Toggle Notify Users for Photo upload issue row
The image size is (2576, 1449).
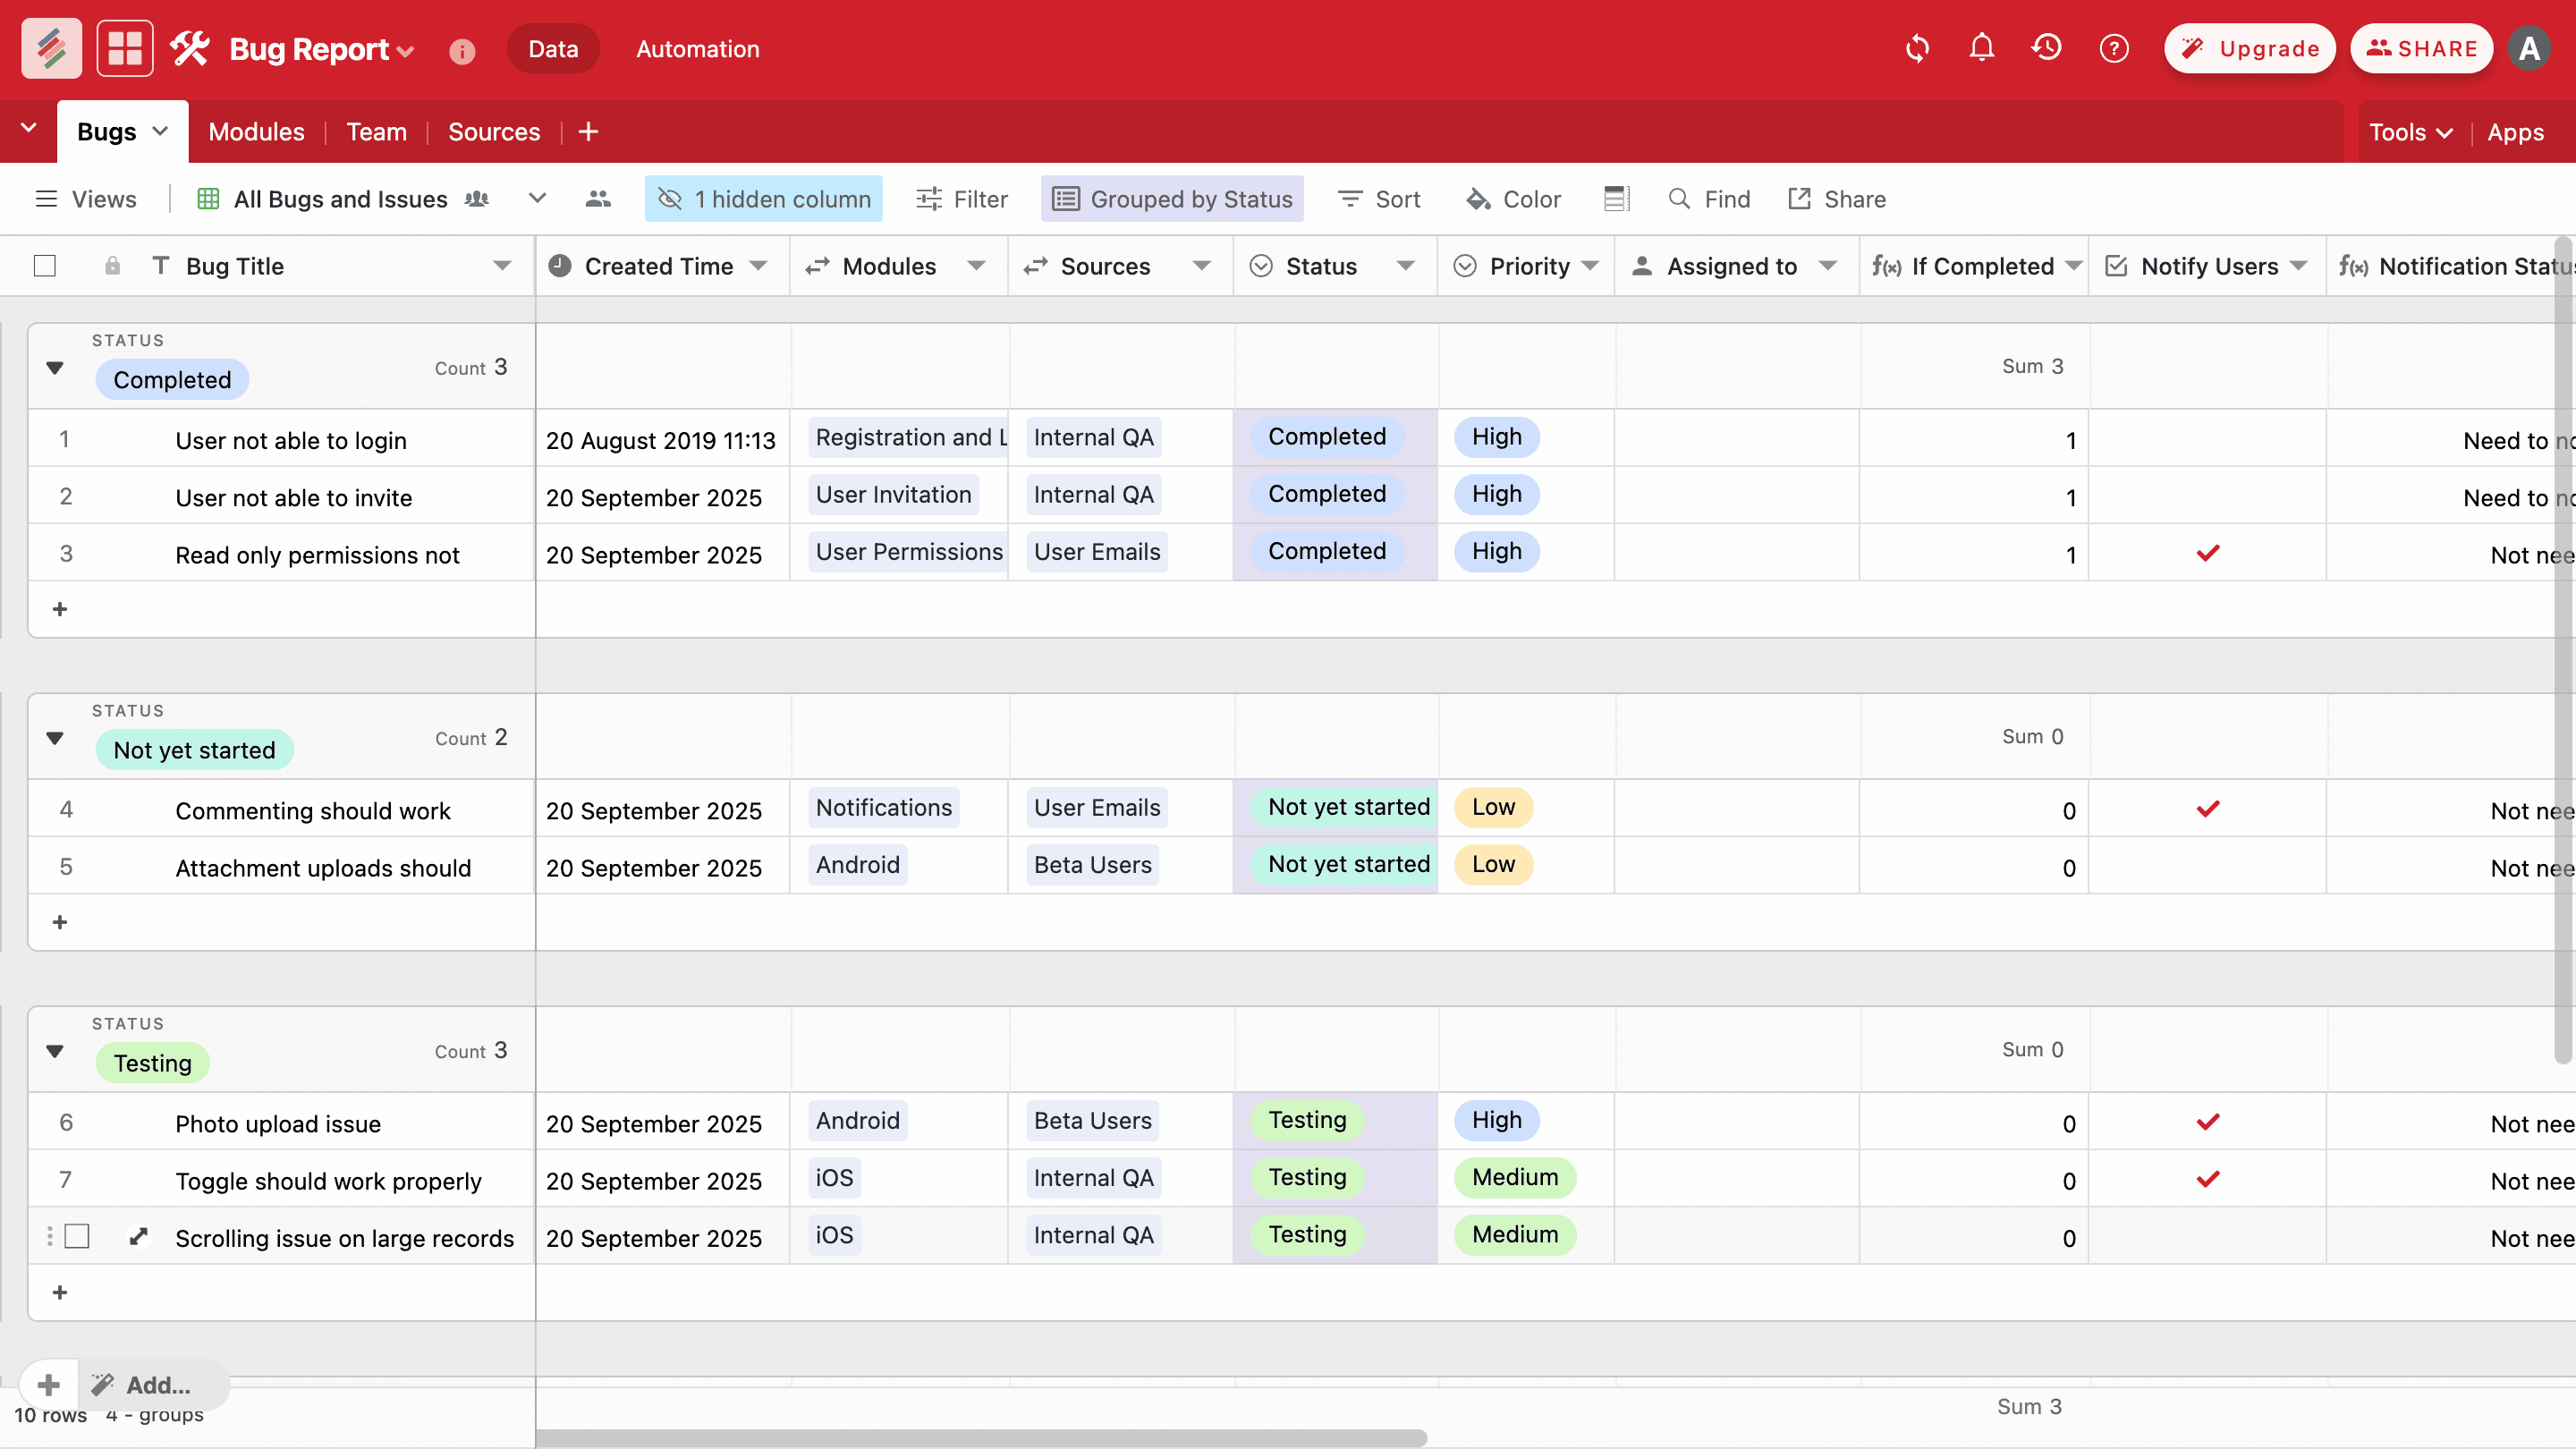pyautogui.click(x=2208, y=1121)
